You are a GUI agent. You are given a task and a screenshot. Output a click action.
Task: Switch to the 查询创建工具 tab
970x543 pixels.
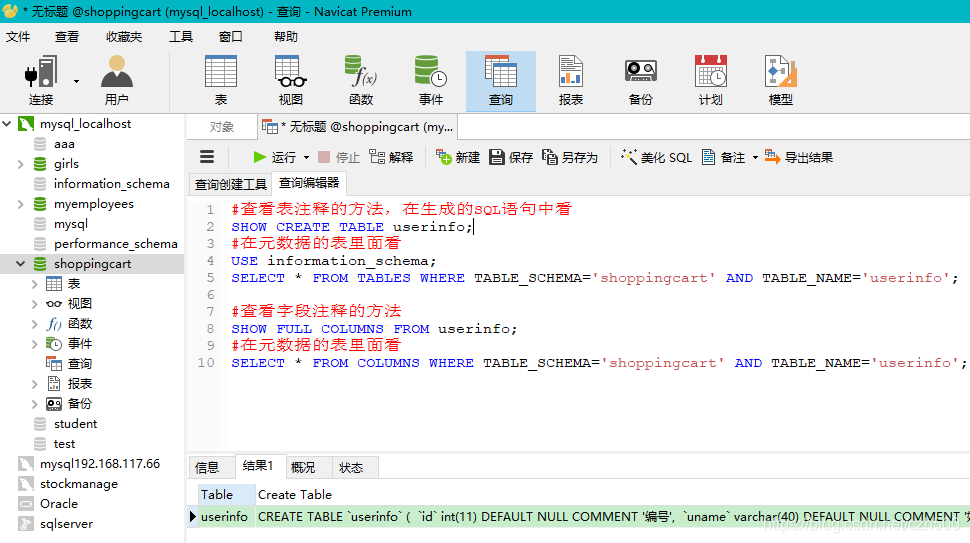click(230, 184)
